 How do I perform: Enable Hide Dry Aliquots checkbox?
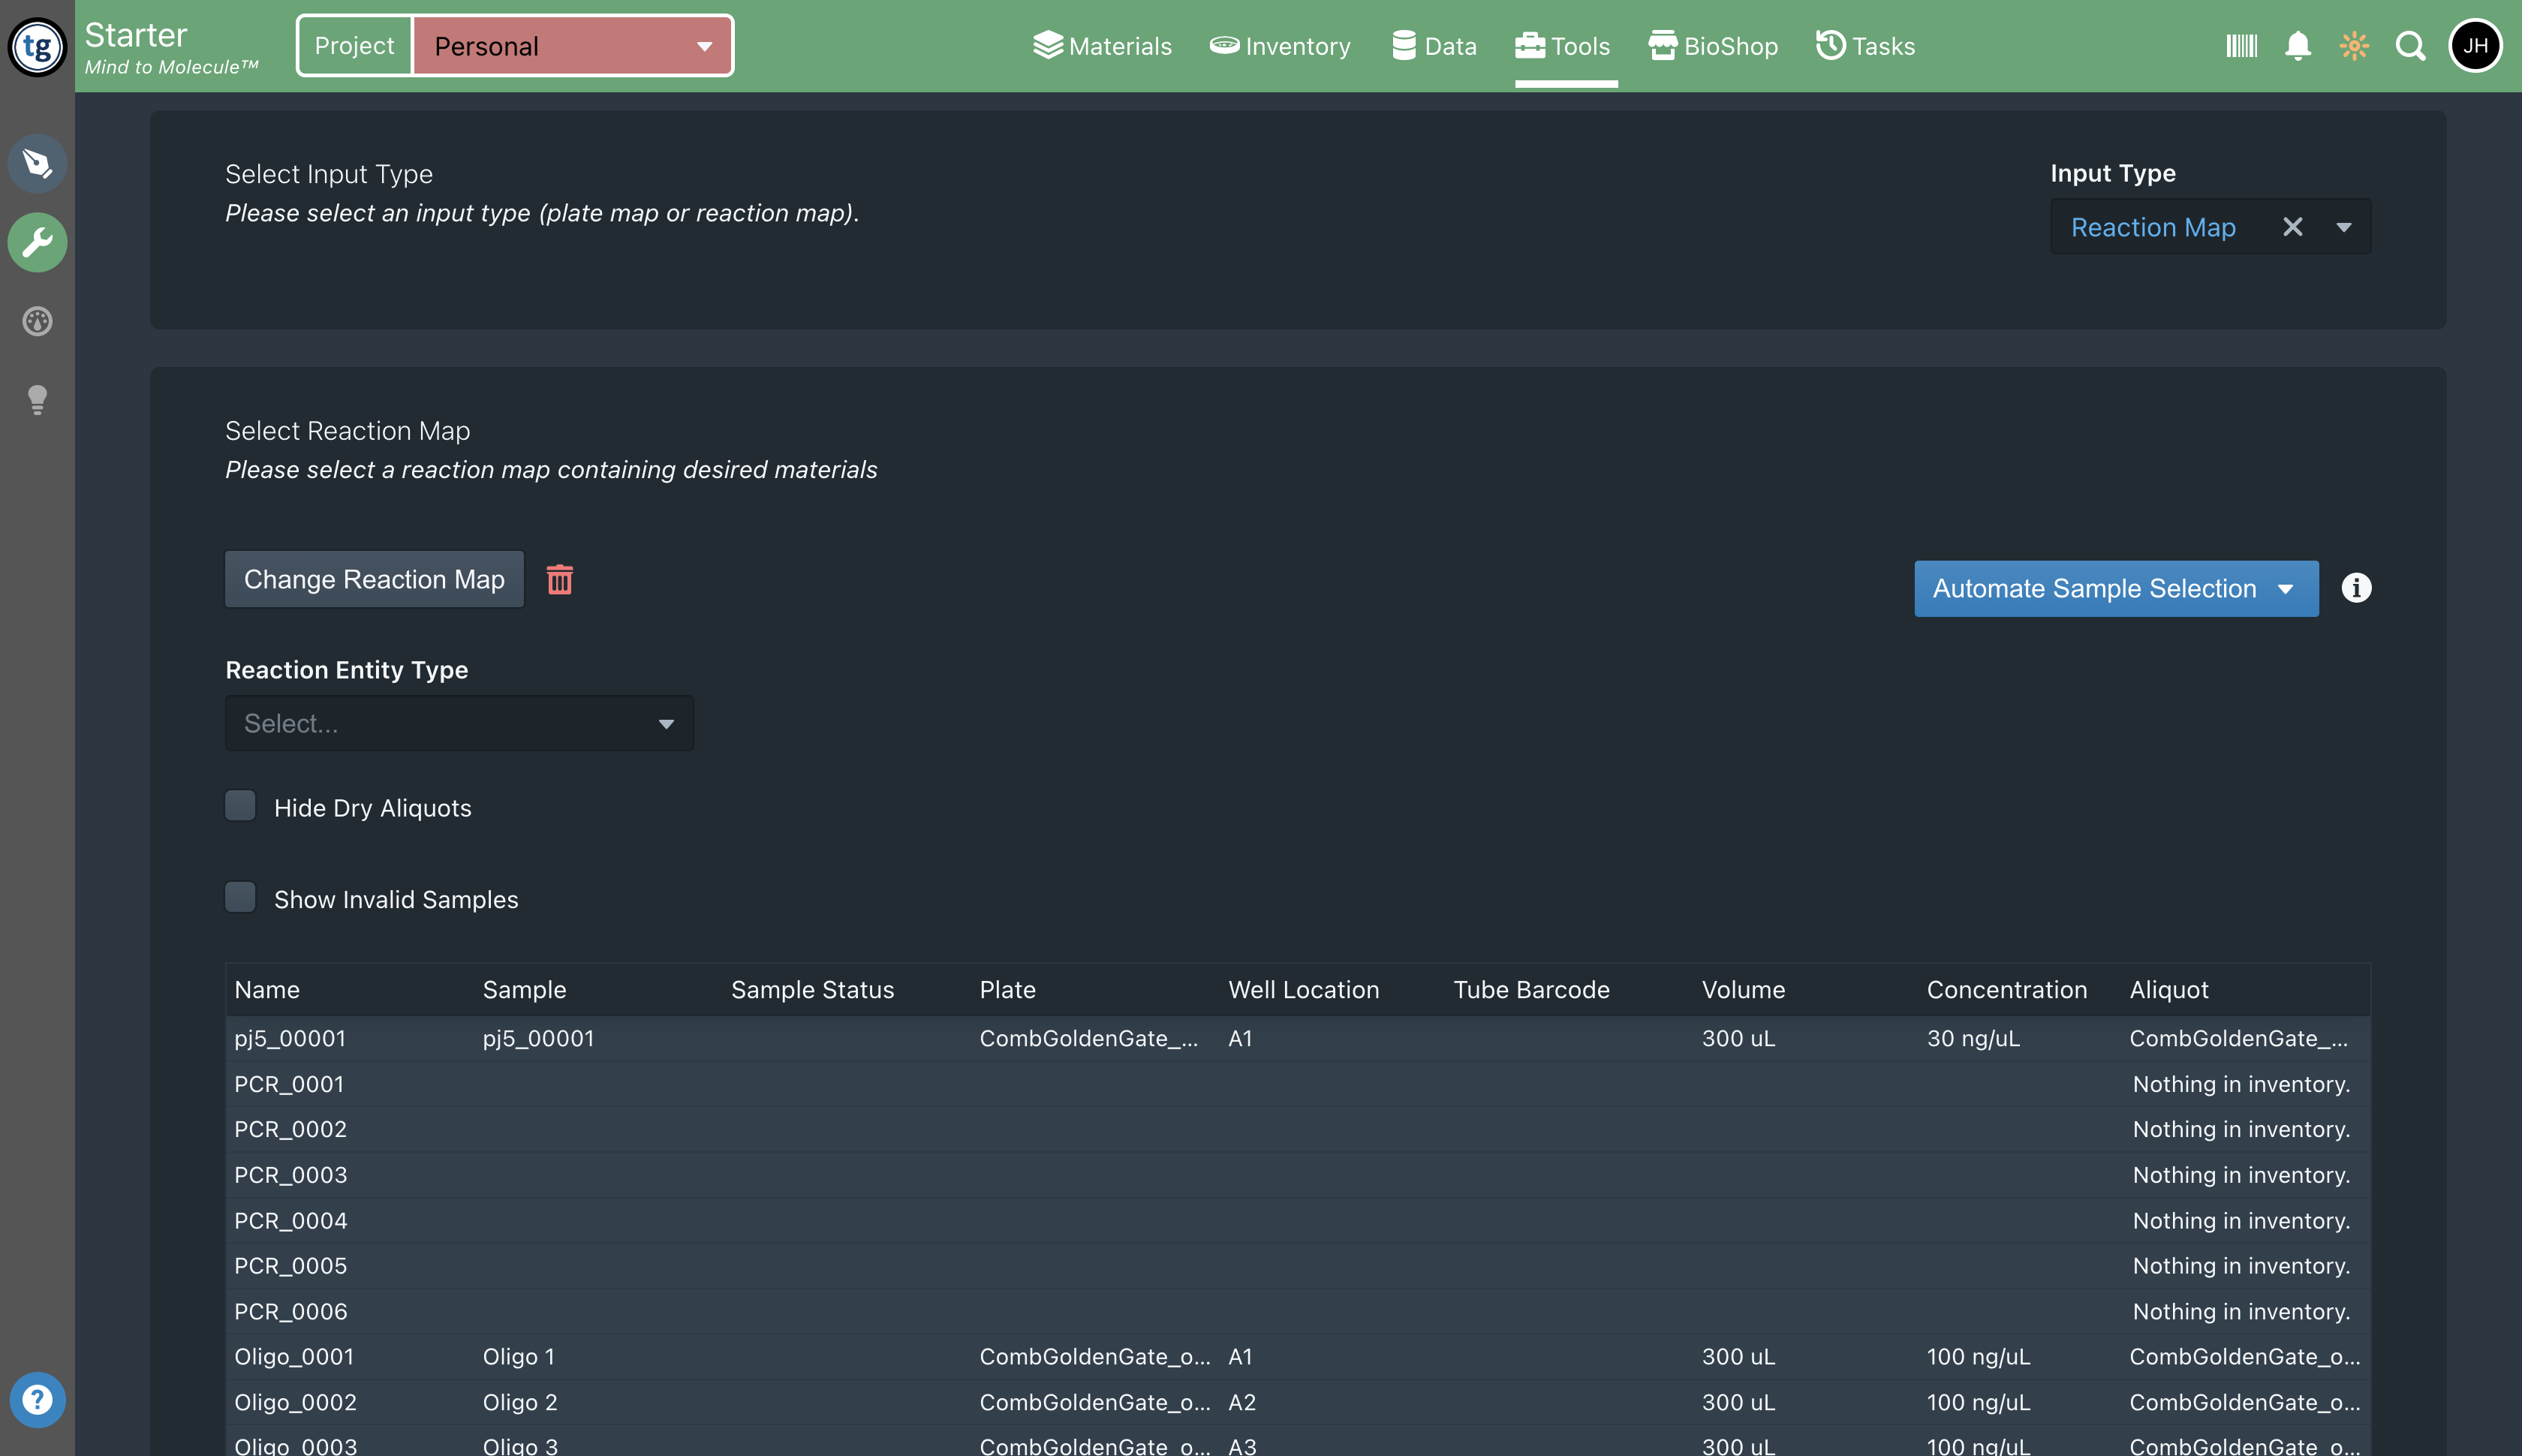point(240,806)
